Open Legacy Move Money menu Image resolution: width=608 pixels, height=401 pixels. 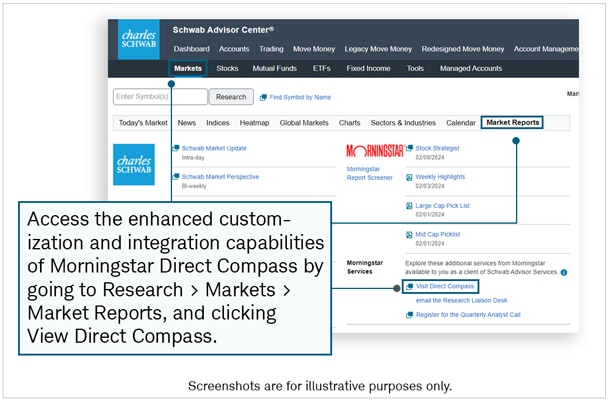378,49
